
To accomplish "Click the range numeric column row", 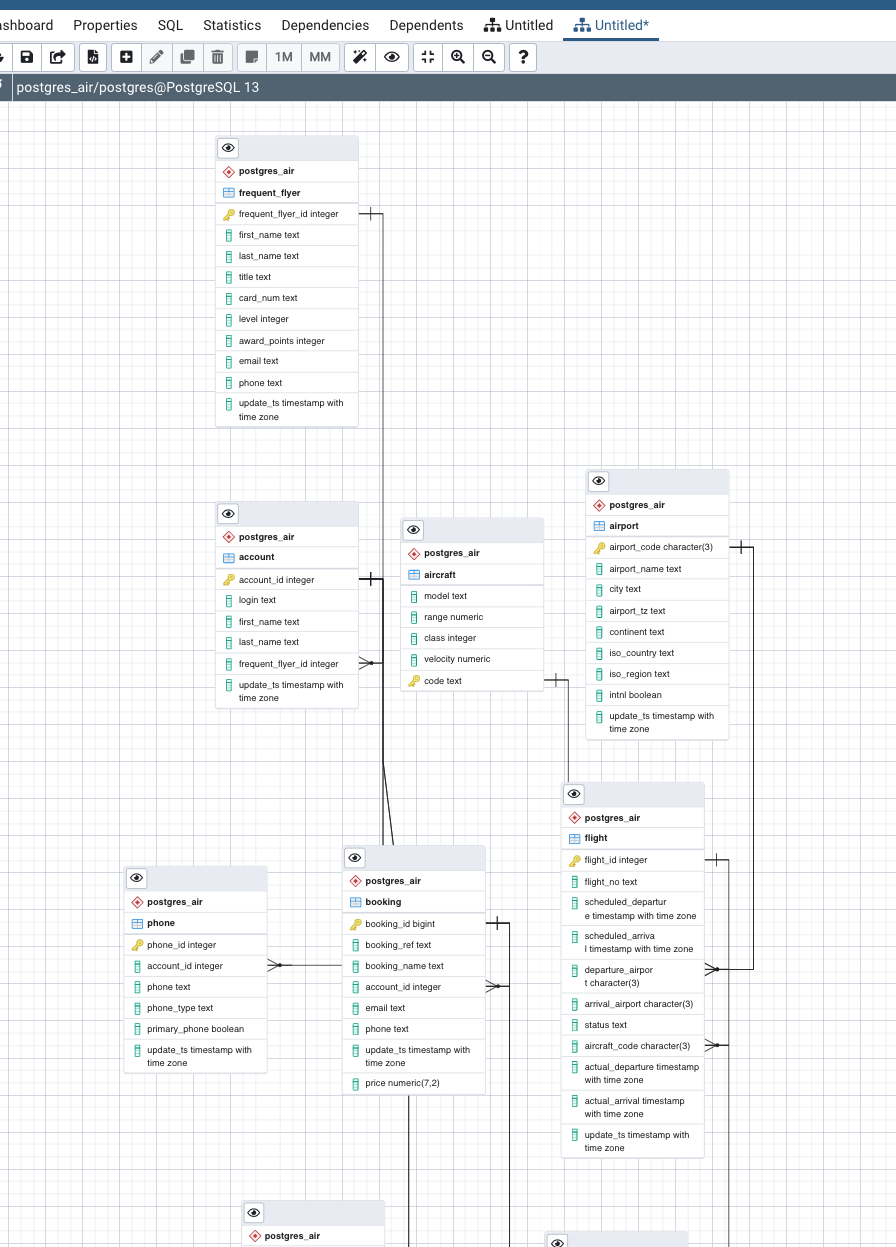I will click(472, 617).
